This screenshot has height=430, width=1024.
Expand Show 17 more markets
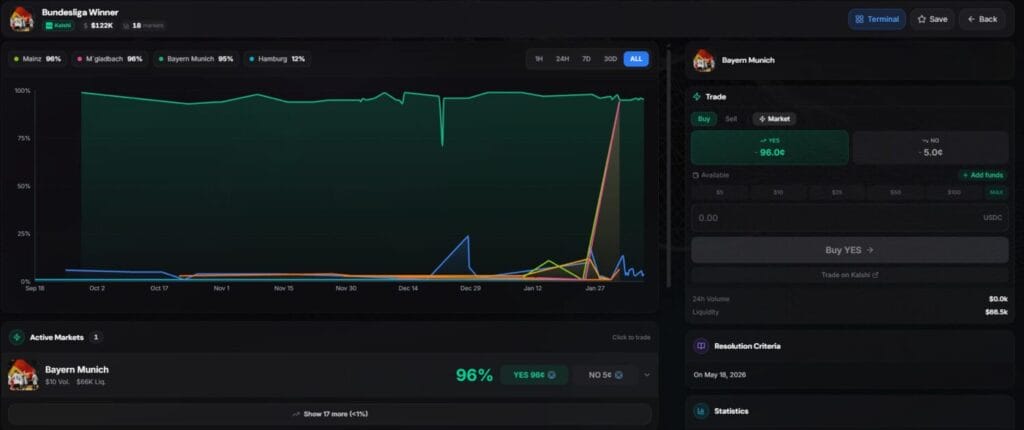pos(330,414)
